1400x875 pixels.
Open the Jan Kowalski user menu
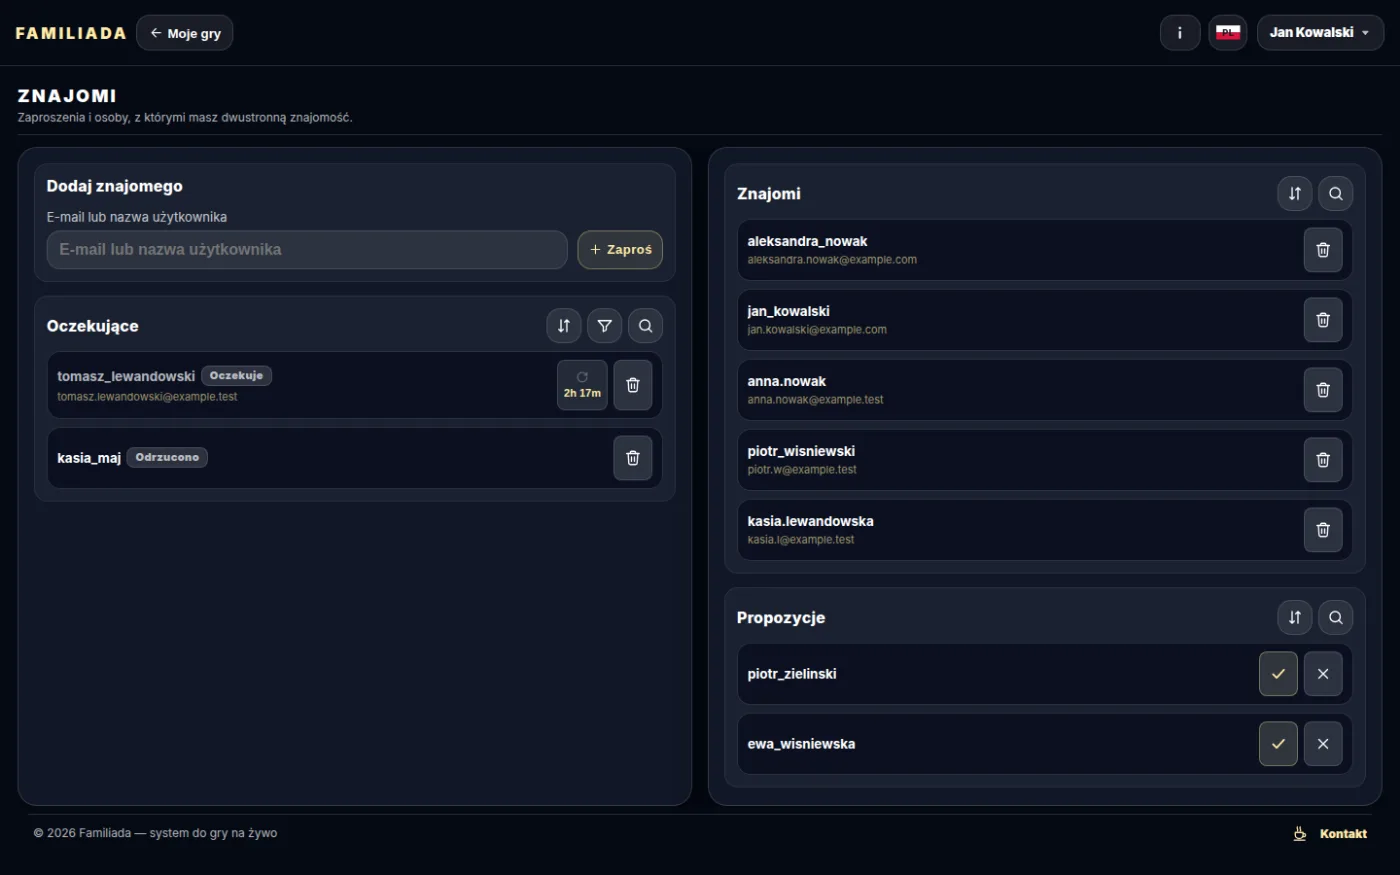click(x=1320, y=33)
